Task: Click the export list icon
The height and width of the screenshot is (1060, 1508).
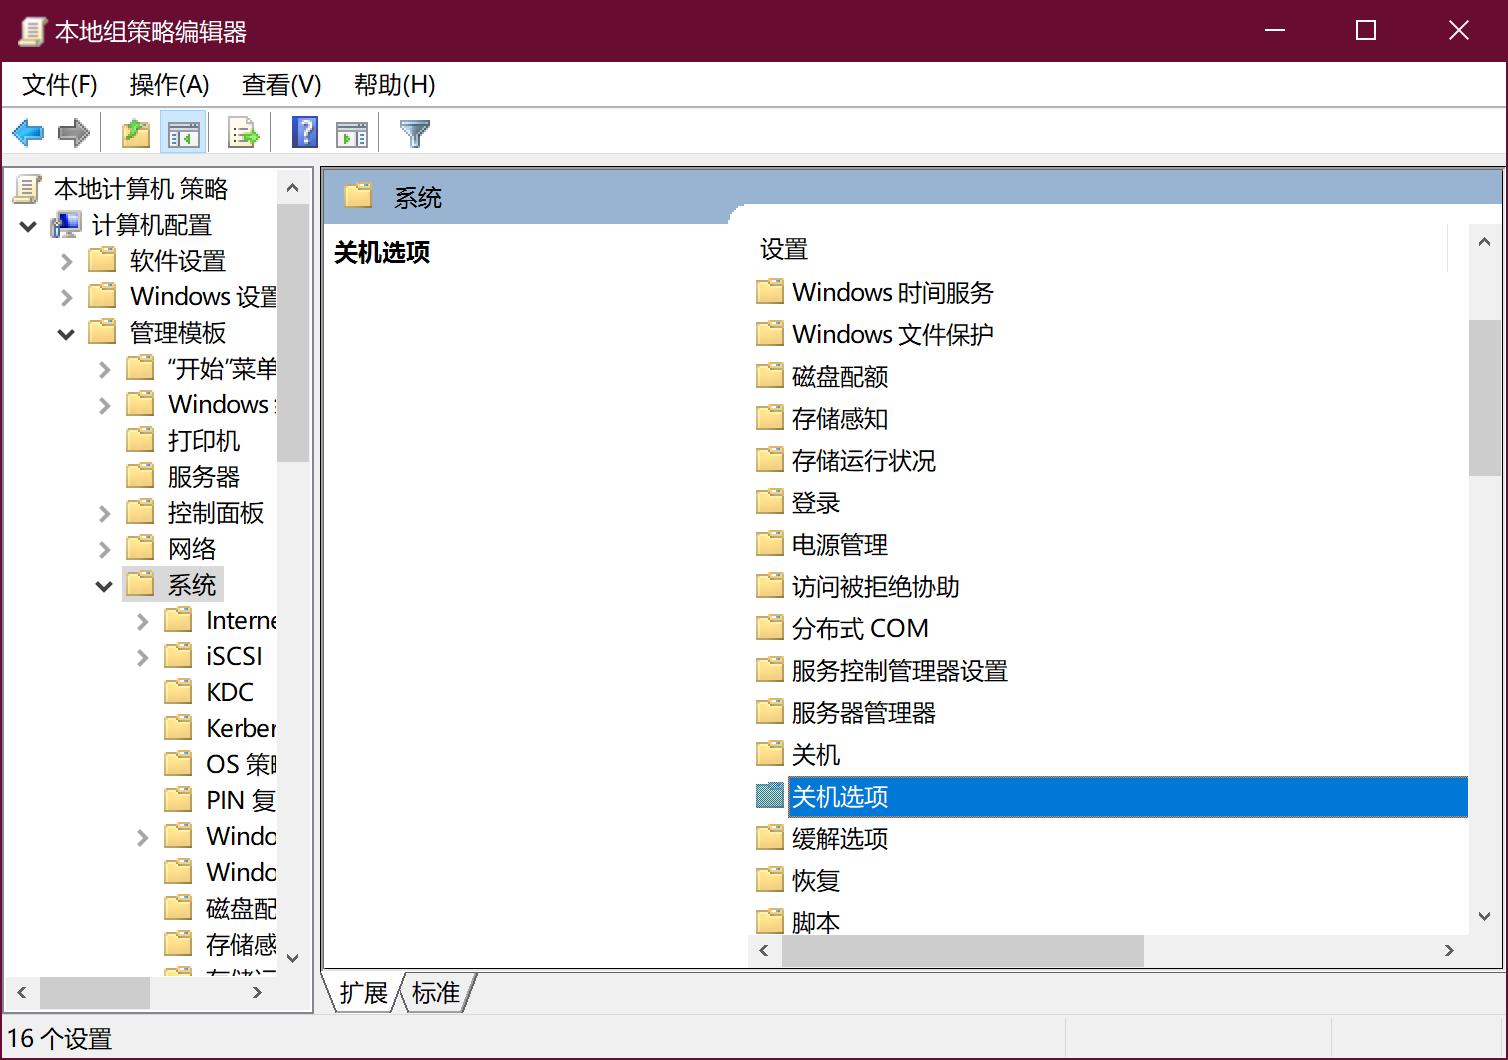Action: (242, 132)
